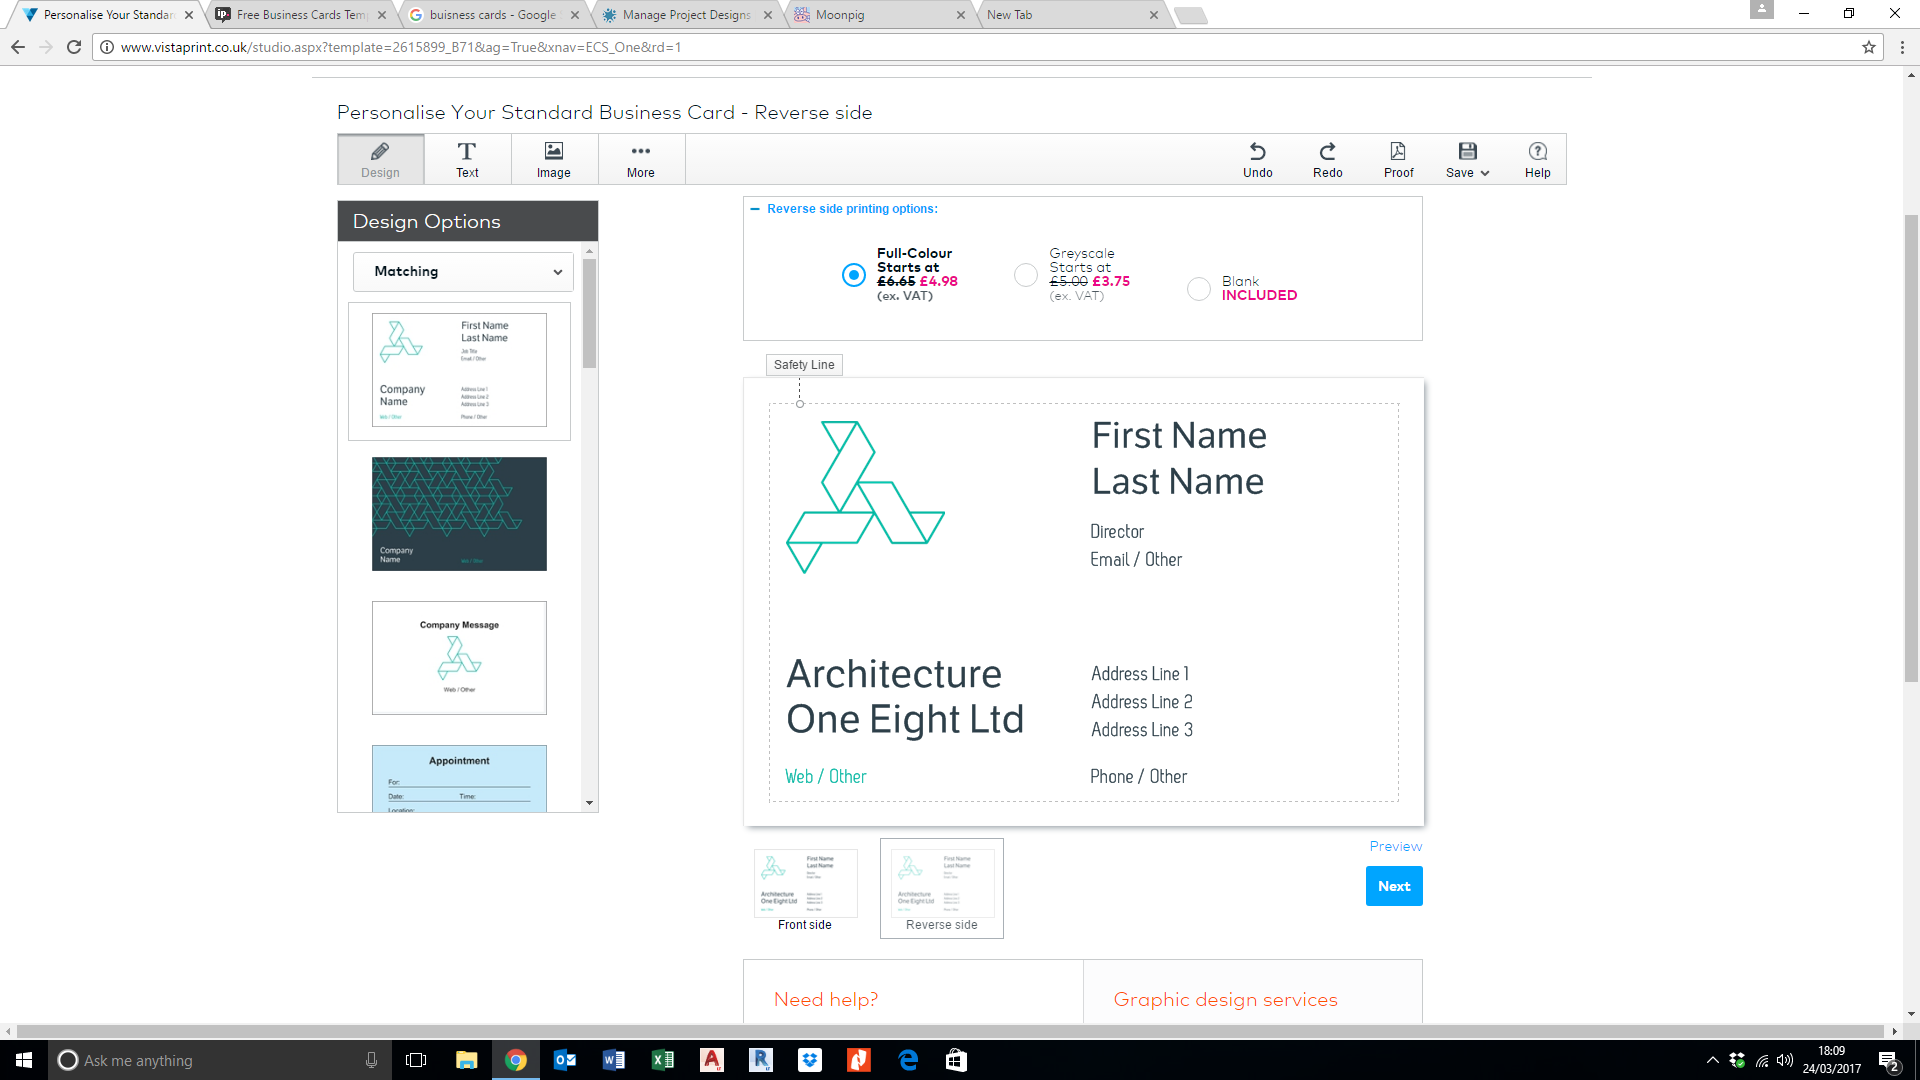
Task: Select Full-Colour reverse side printing
Action: pyautogui.click(x=853, y=275)
